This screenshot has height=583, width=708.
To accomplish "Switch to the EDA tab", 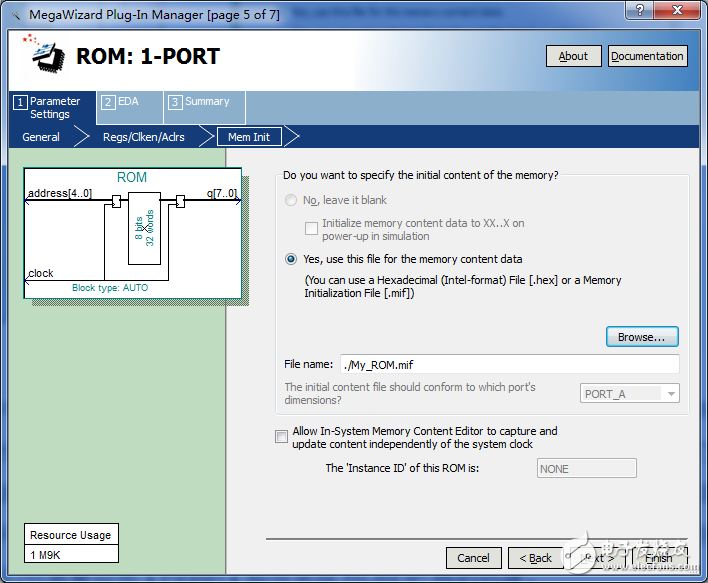I will click(130, 107).
